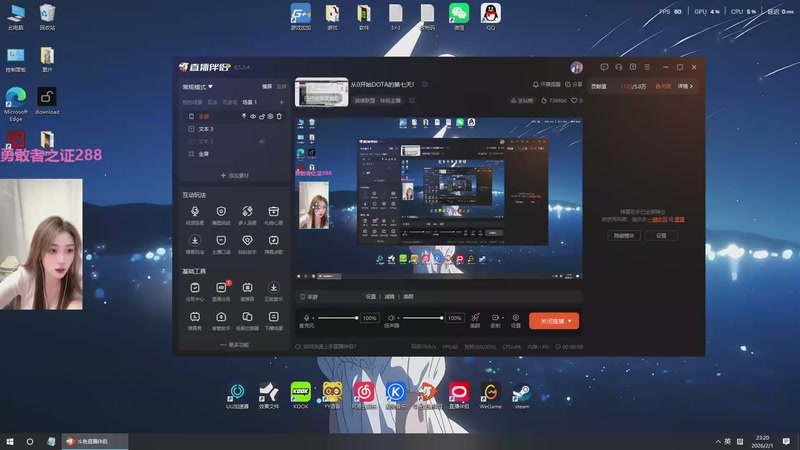Click the stream cover thumbnail
800x450 pixels.
(322, 92)
